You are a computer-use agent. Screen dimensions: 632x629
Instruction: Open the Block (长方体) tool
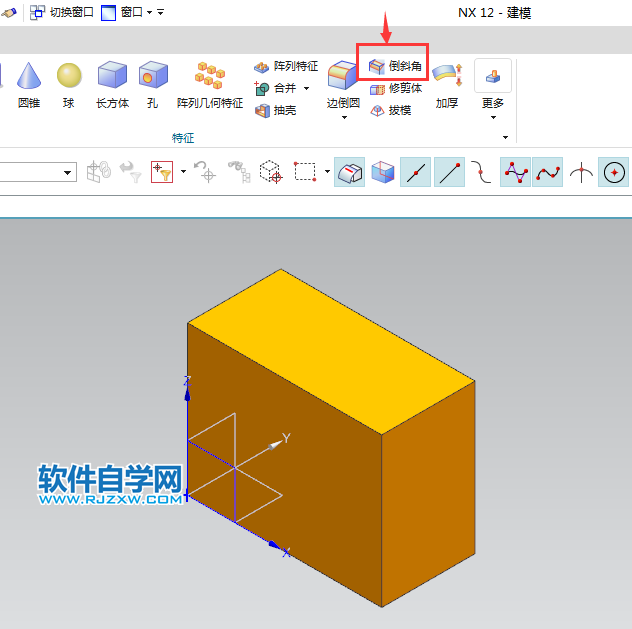pos(112,85)
